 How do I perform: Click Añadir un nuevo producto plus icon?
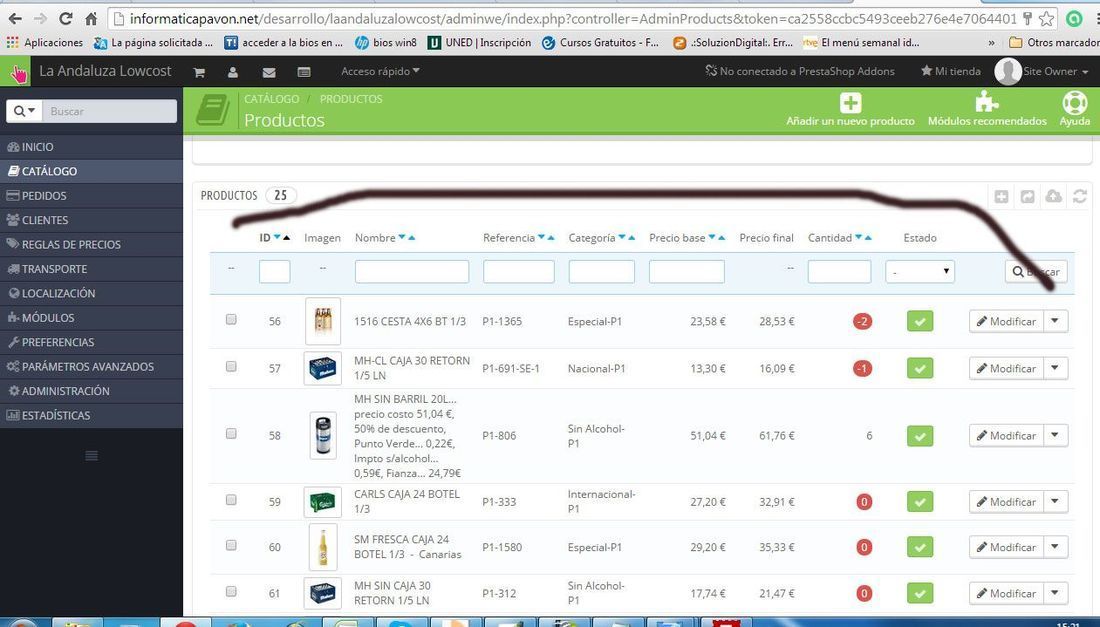[x=850, y=102]
